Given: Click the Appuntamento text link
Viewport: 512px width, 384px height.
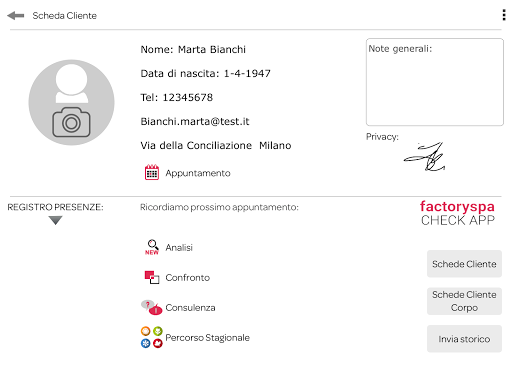Looking at the screenshot, I should click(x=198, y=173).
